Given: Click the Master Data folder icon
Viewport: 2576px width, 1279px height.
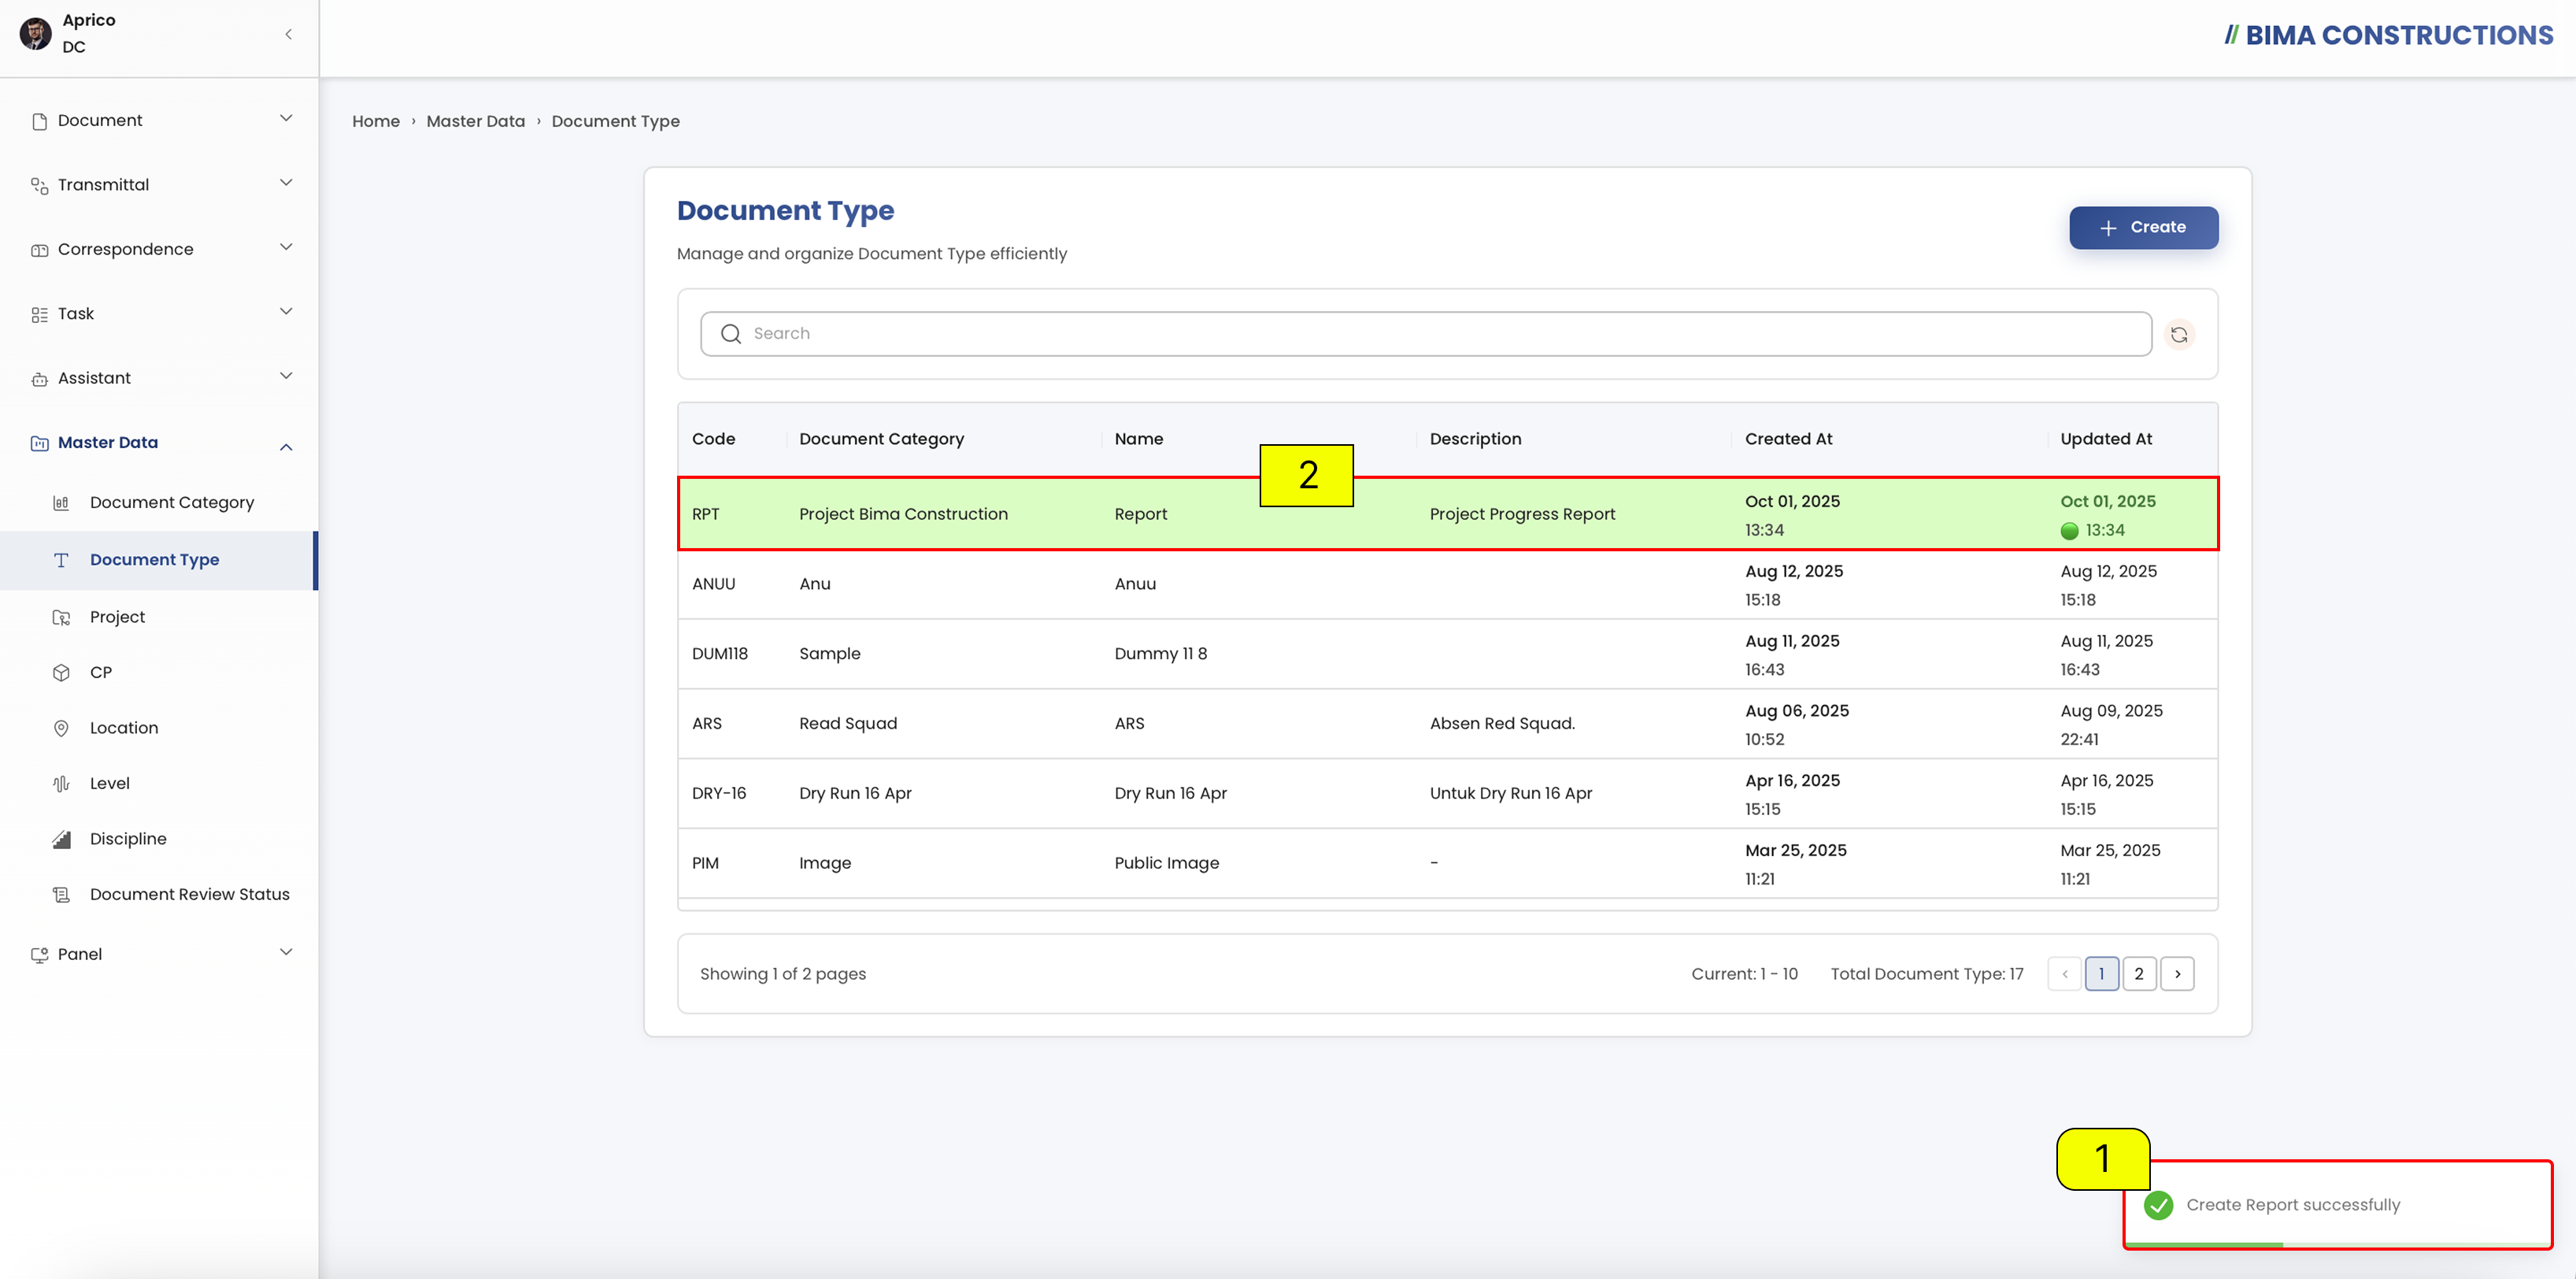Looking at the screenshot, I should pos(39,443).
